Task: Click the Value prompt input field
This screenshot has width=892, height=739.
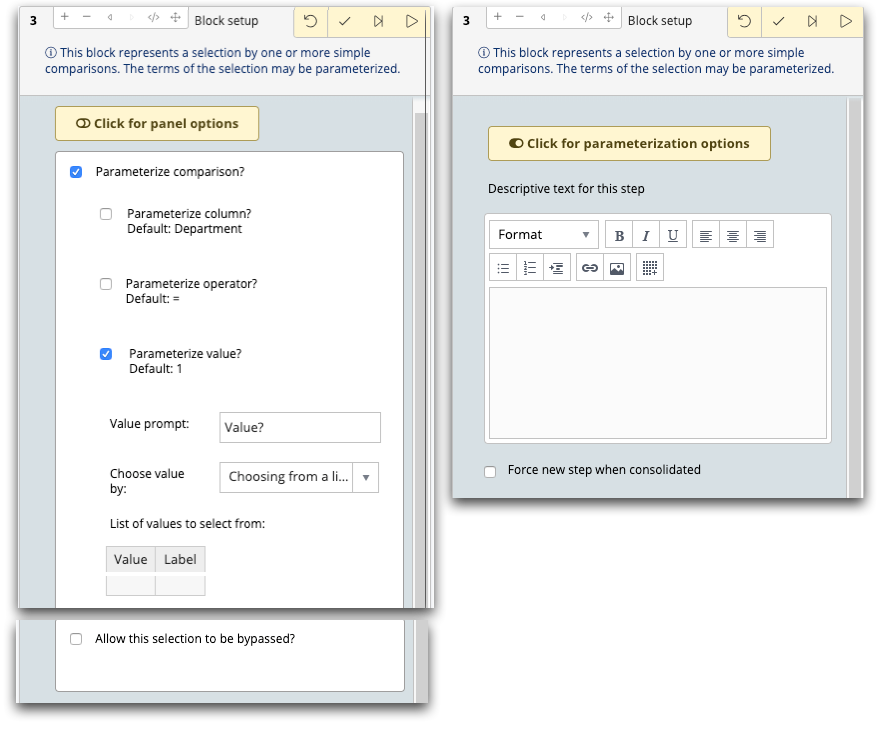Action: click(x=300, y=427)
